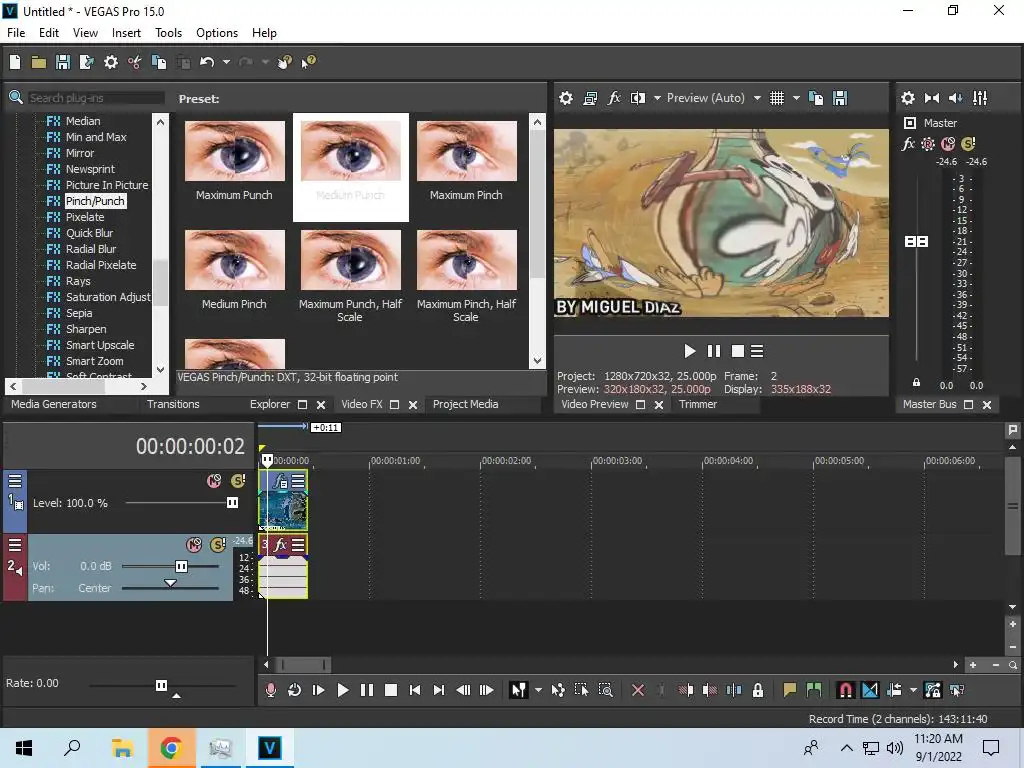Stop the video preview playback

(738, 351)
